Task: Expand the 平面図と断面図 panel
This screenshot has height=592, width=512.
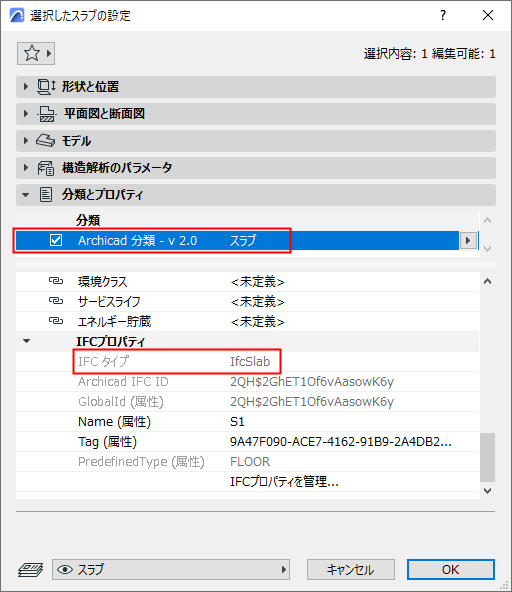Action: click(26, 114)
